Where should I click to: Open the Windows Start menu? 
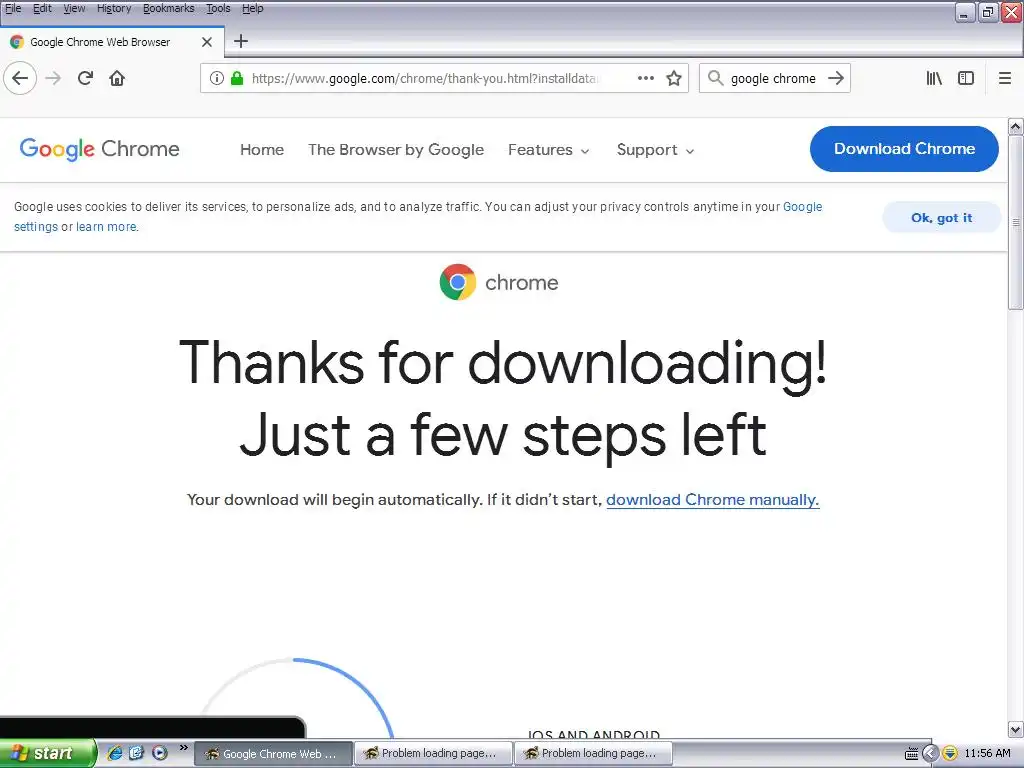coord(48,753)
